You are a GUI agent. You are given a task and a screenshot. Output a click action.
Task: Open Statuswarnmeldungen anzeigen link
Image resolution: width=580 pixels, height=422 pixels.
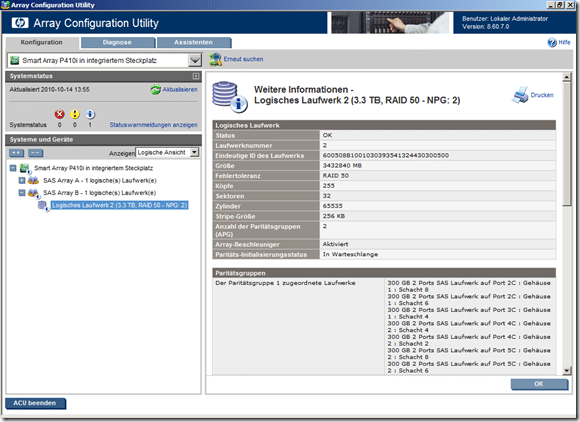154,125
